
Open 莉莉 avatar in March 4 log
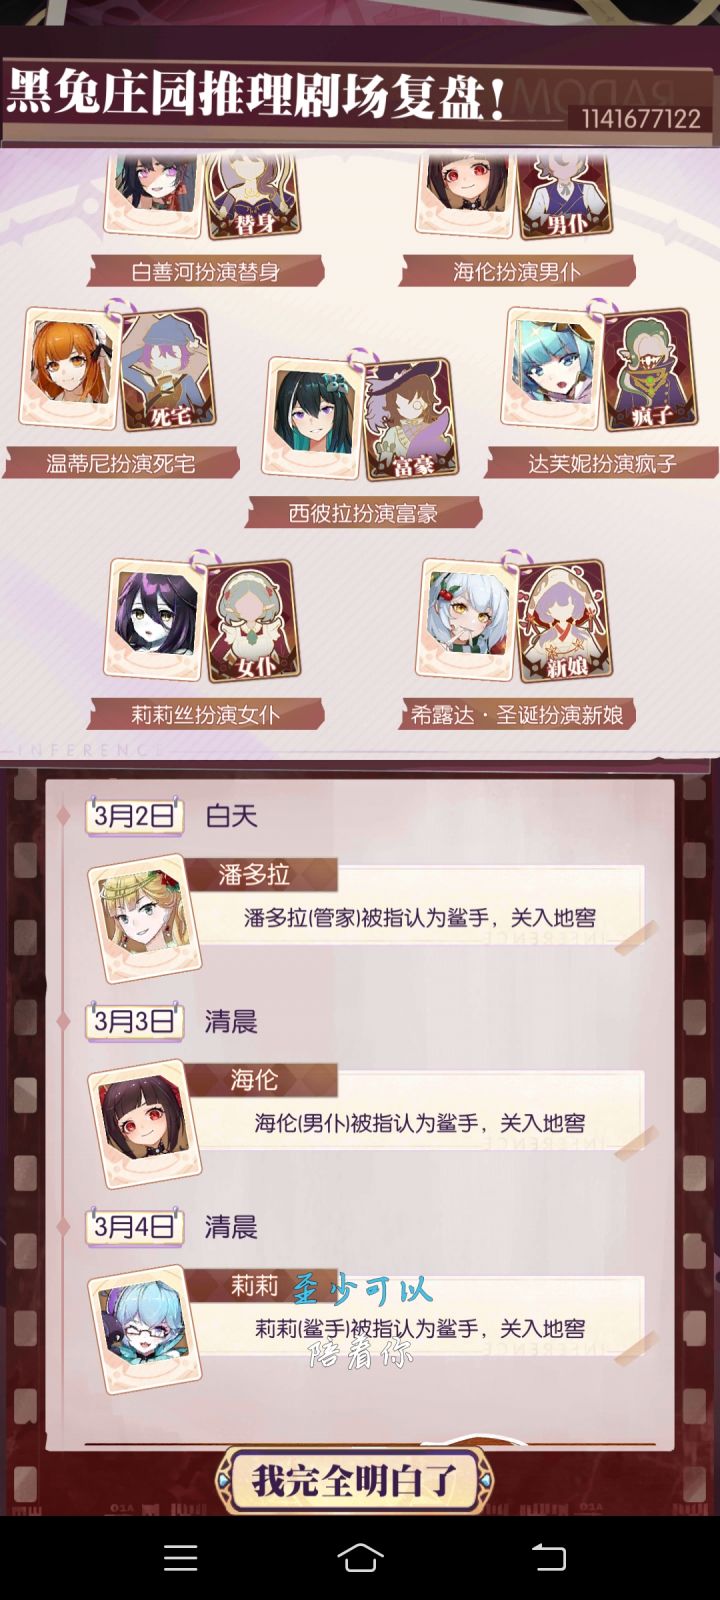pyautogui.click(x=143, y=1328)
